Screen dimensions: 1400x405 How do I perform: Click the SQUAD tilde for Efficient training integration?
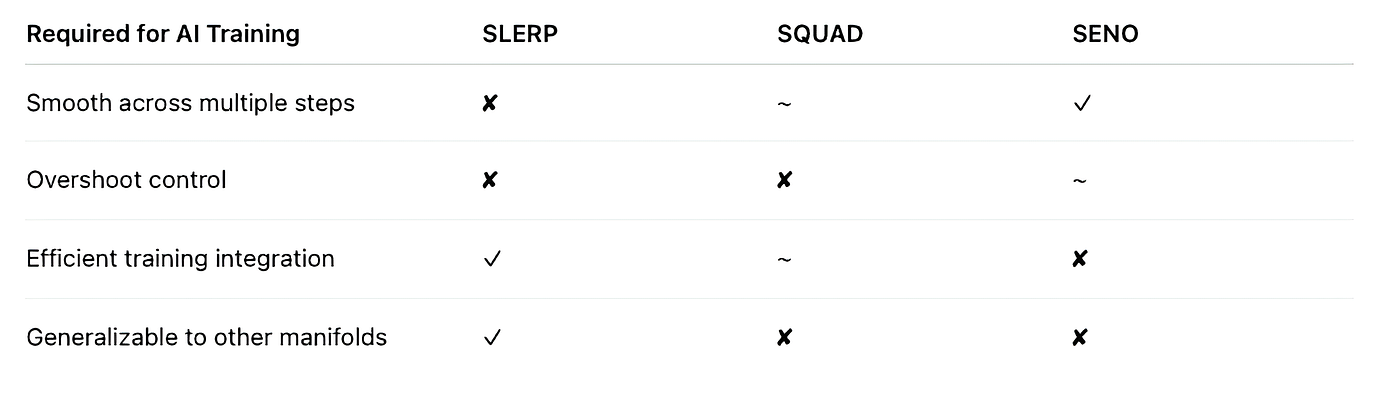coord(784,260)
